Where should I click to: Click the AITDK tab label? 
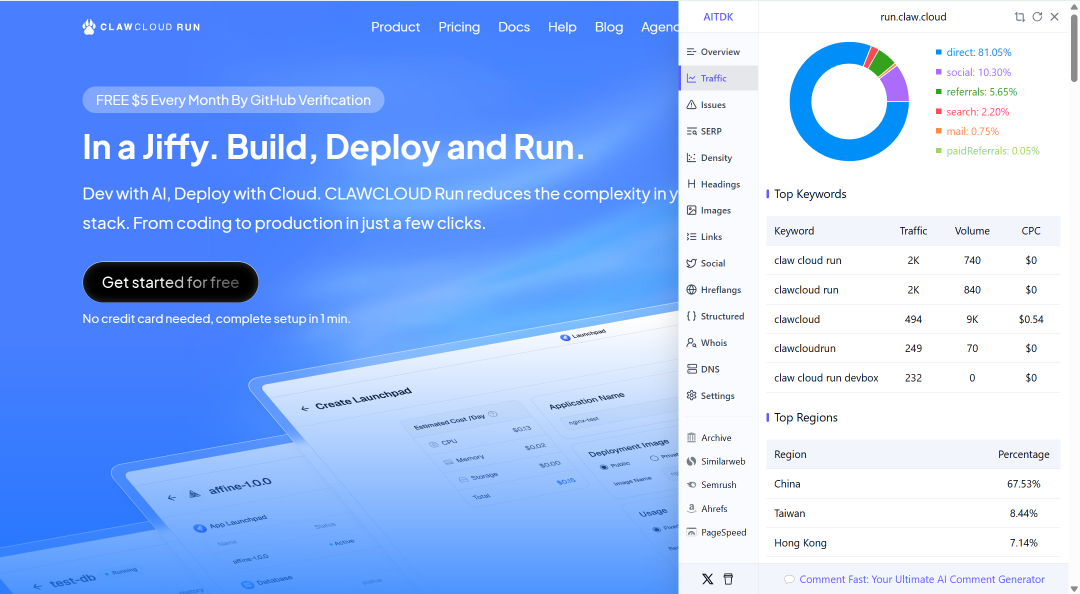pyautogui.click(x=718, y=17)
